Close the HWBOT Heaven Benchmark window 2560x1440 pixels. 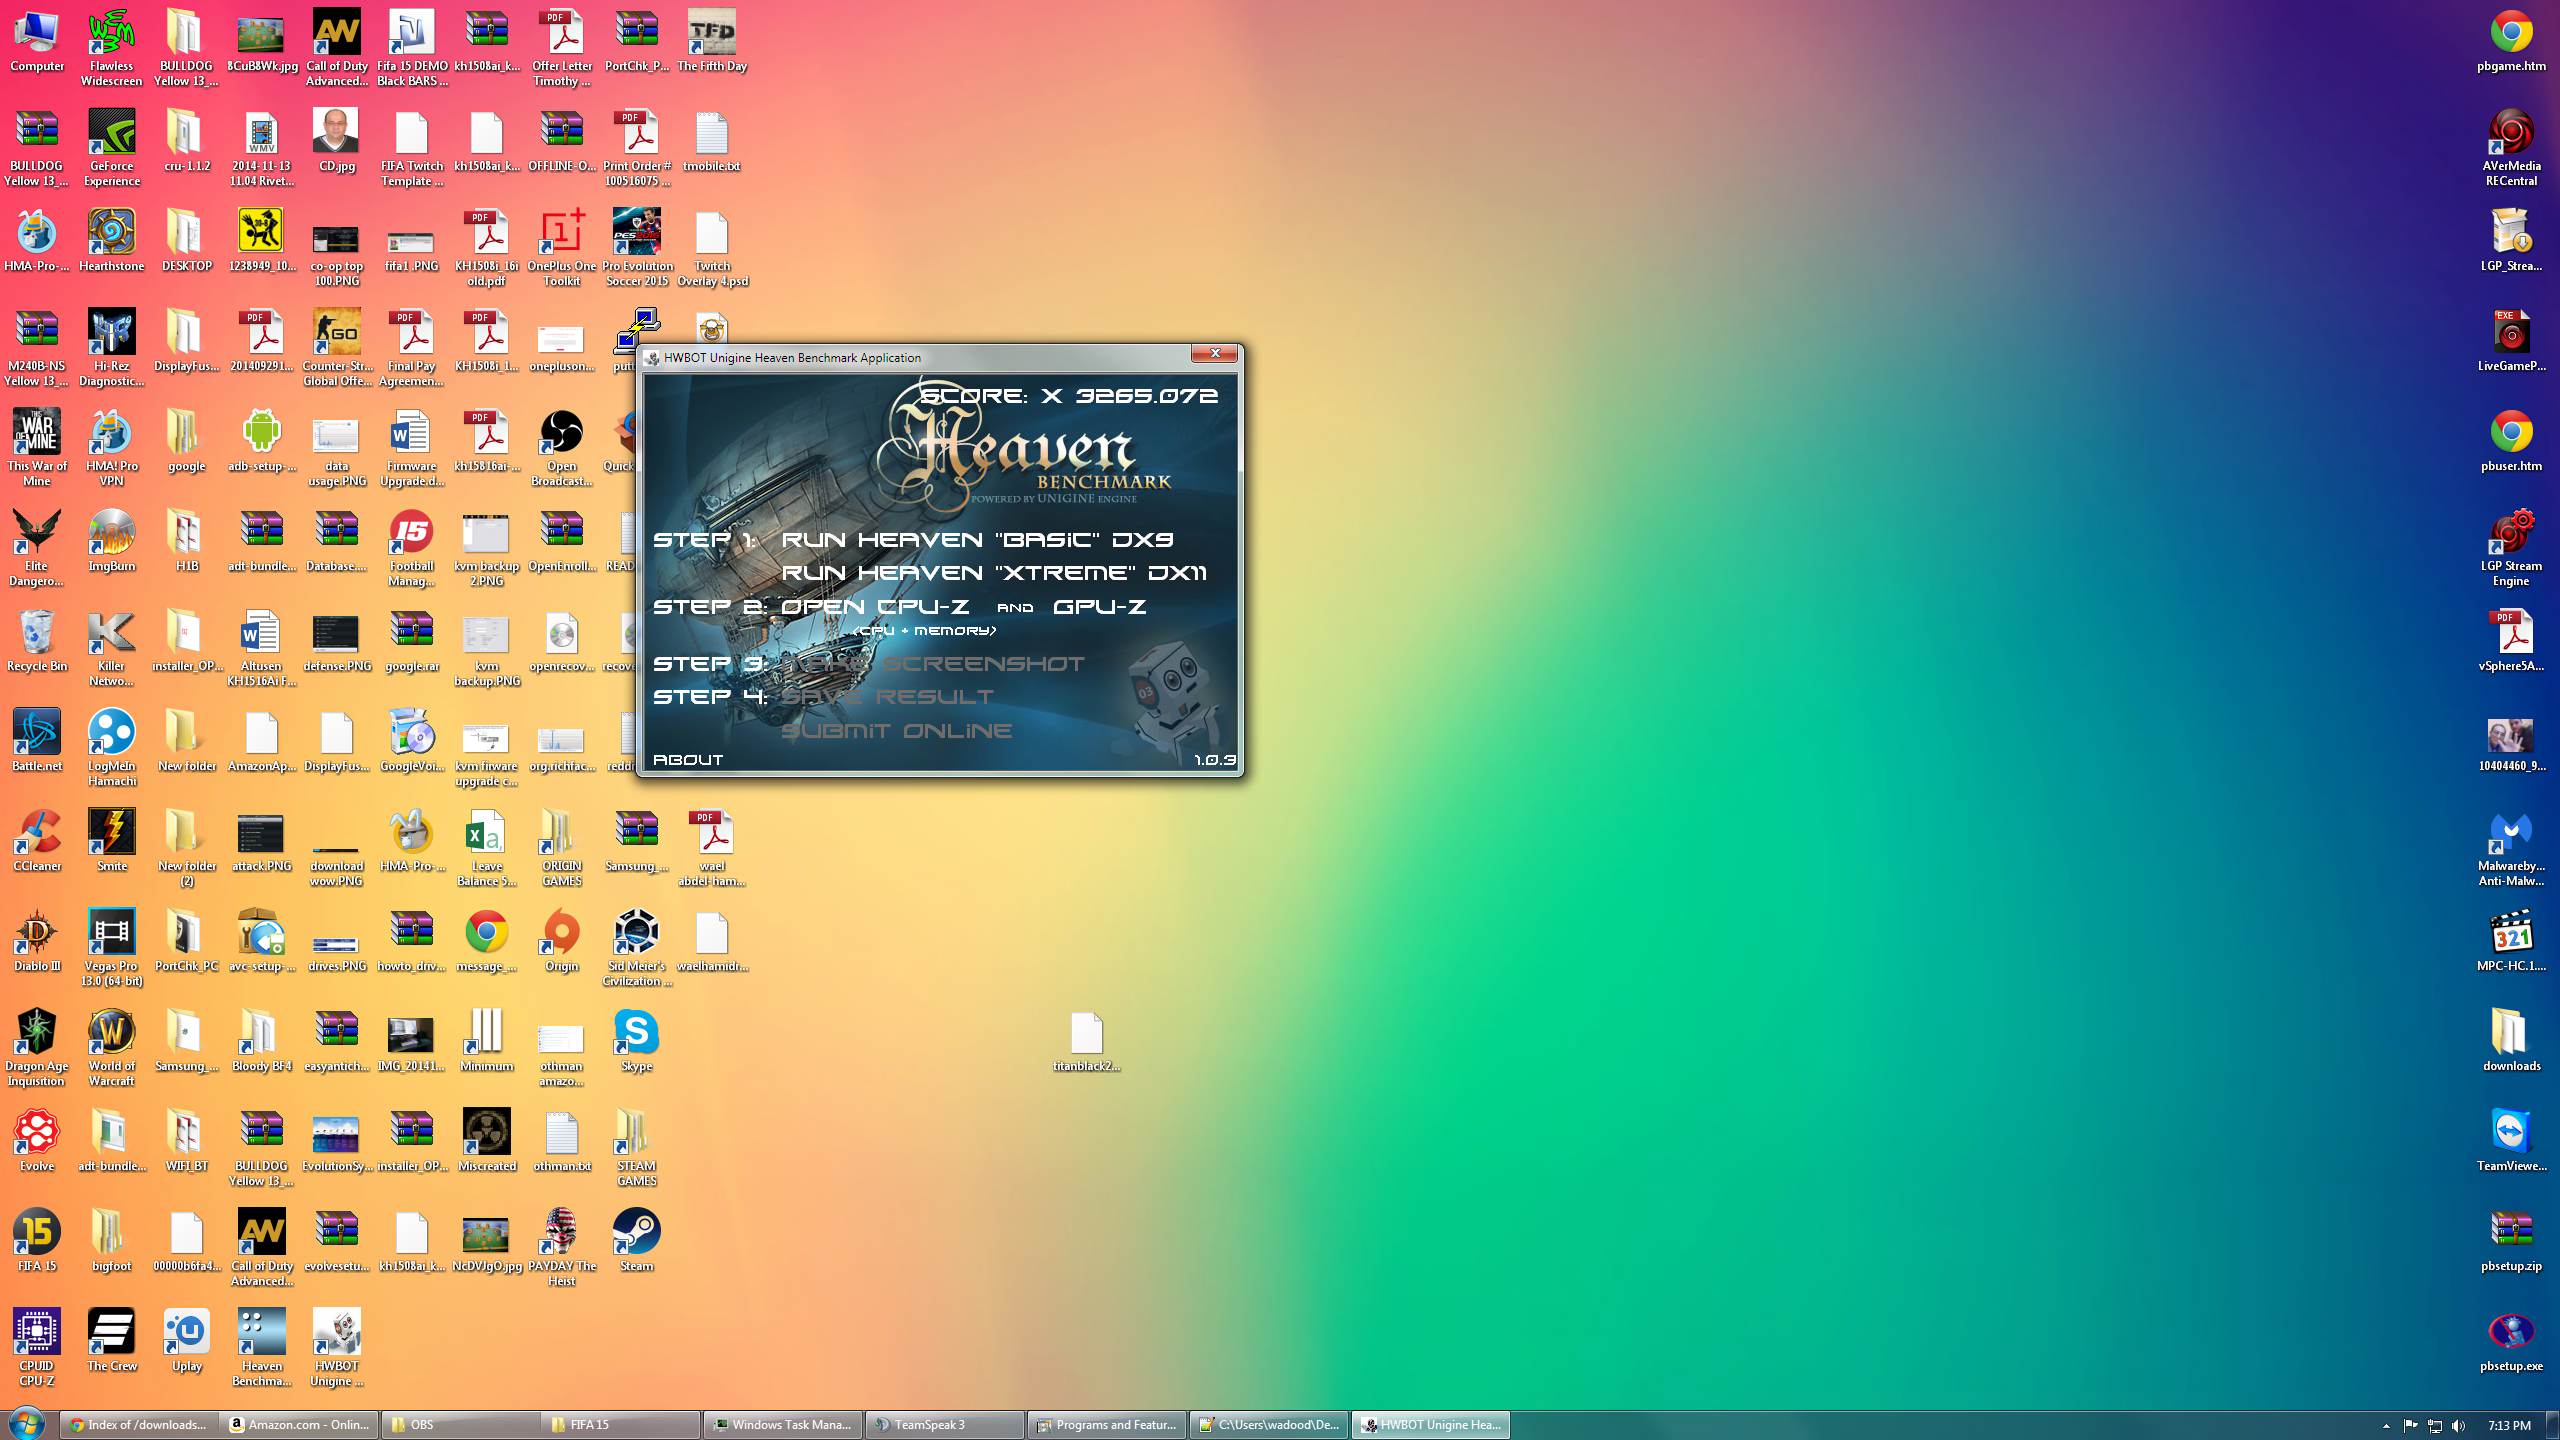1215,353
